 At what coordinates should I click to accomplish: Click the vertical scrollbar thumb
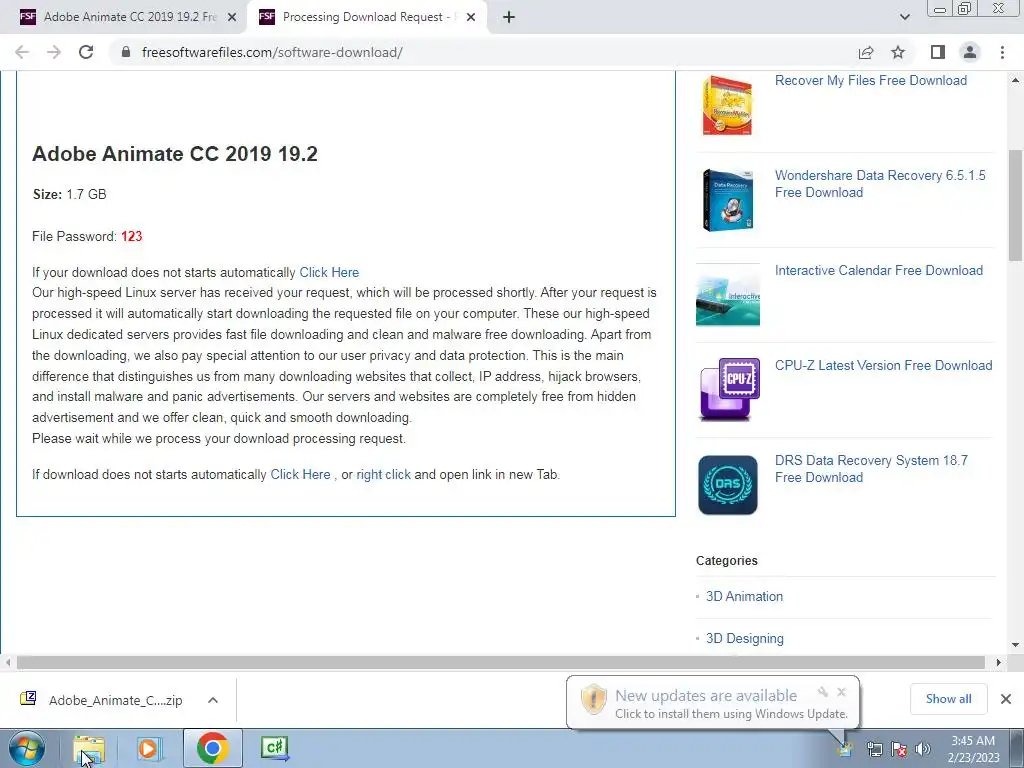(1016, 205)
